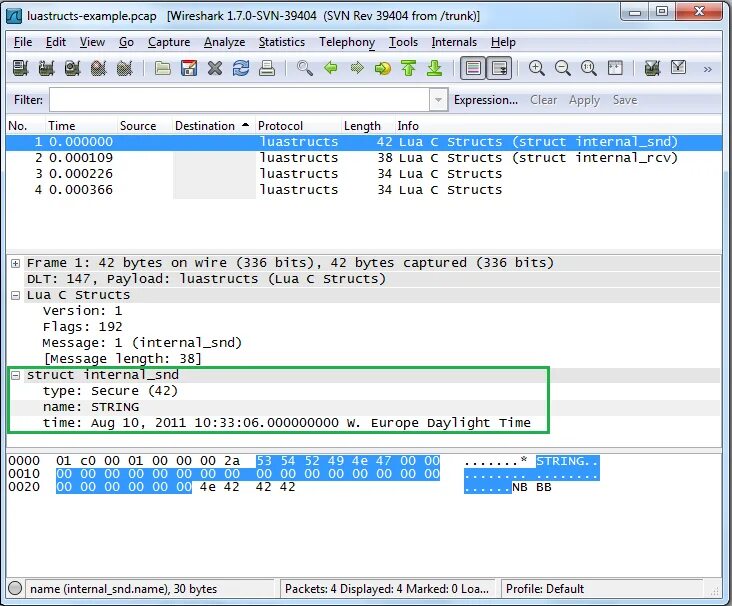
Task: Select packet 3 at time 0.000226
Action: pos(364,174)
